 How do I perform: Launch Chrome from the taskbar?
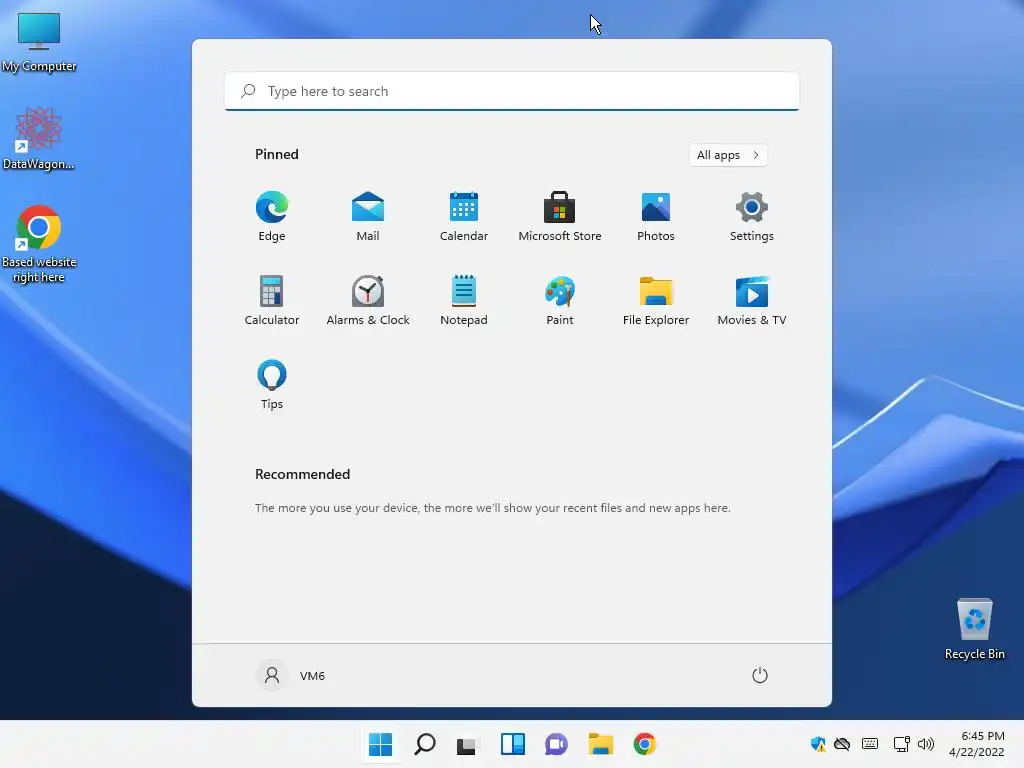tap(645, 744)
